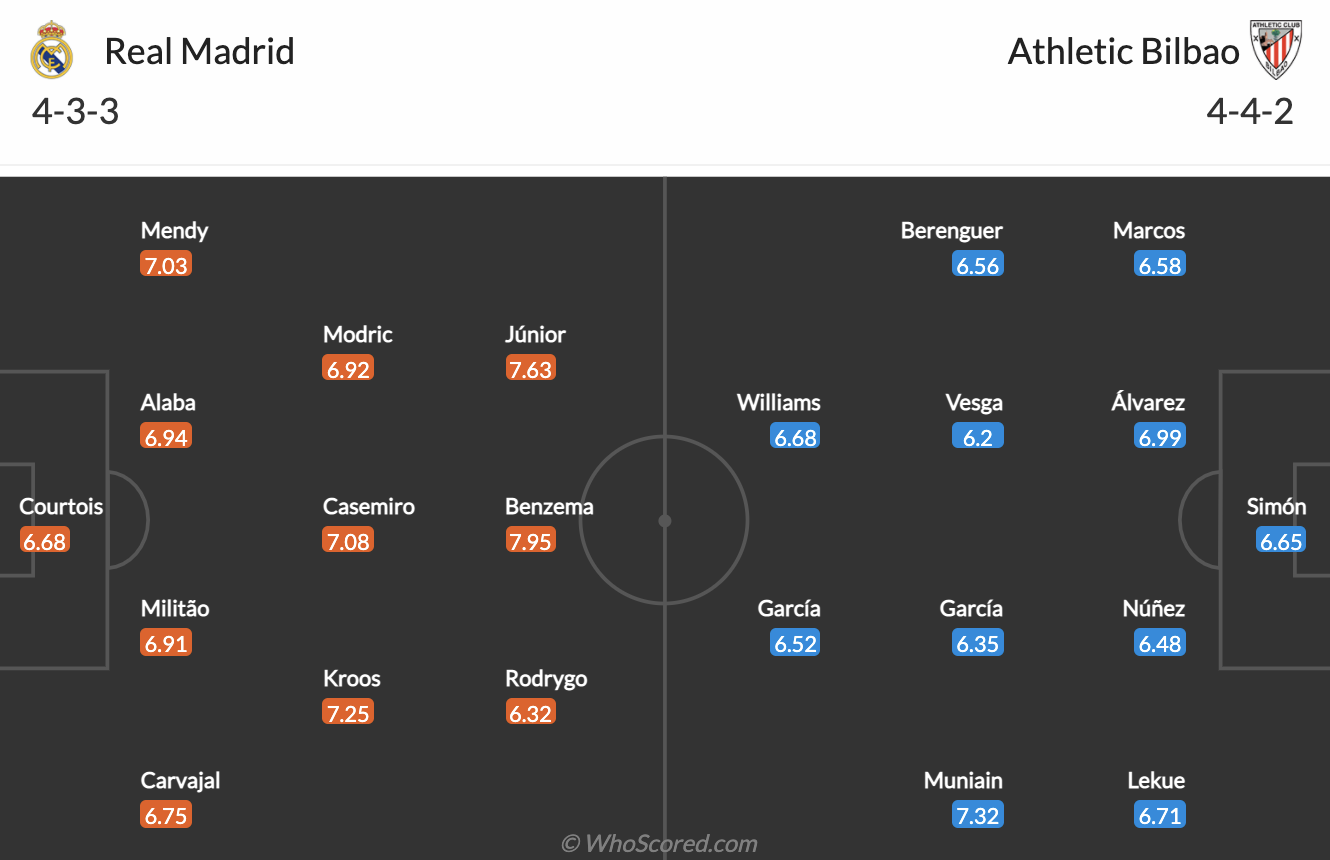Open the WhoScored.com watermark link
The width and height of the screenshot is (1330, 860).
click(x=664, y=843)
